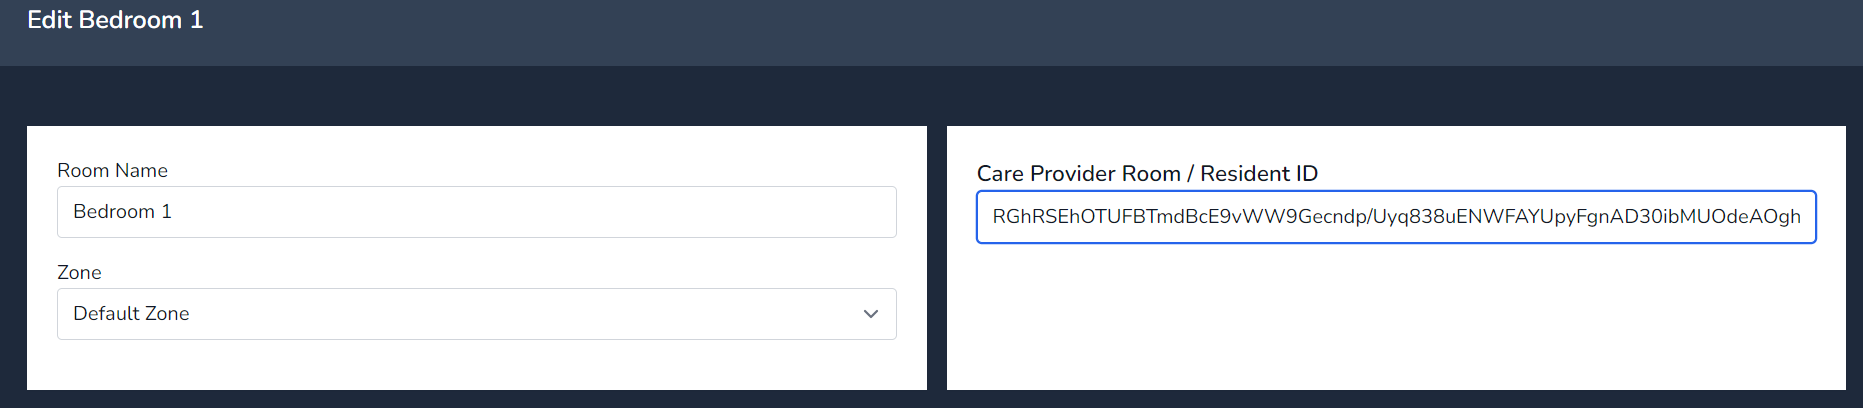Click the 'Edit Bedroom 1' page heading
Screen dimensions: 1863x408
115,20
